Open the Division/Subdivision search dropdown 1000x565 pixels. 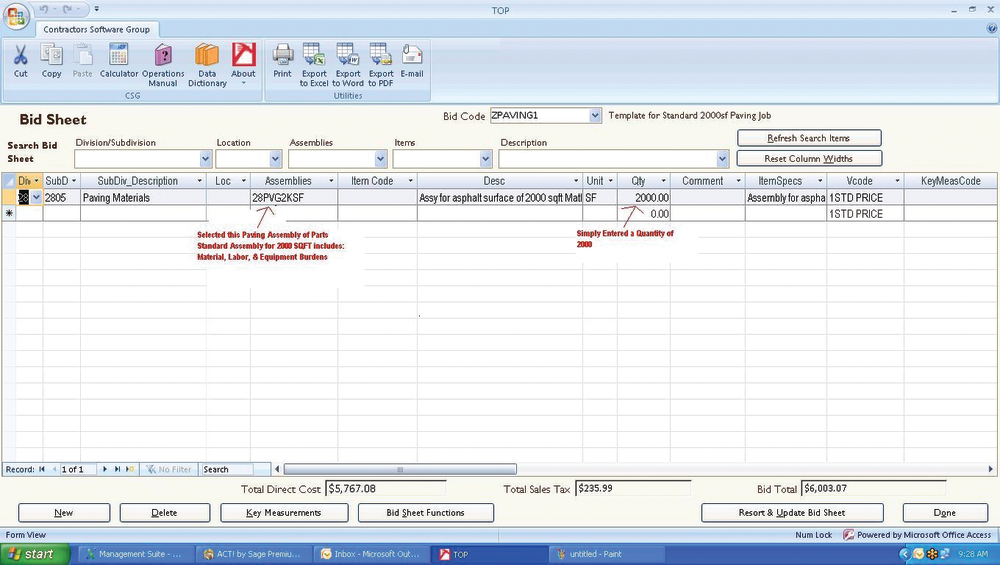[x=205, y=159]
